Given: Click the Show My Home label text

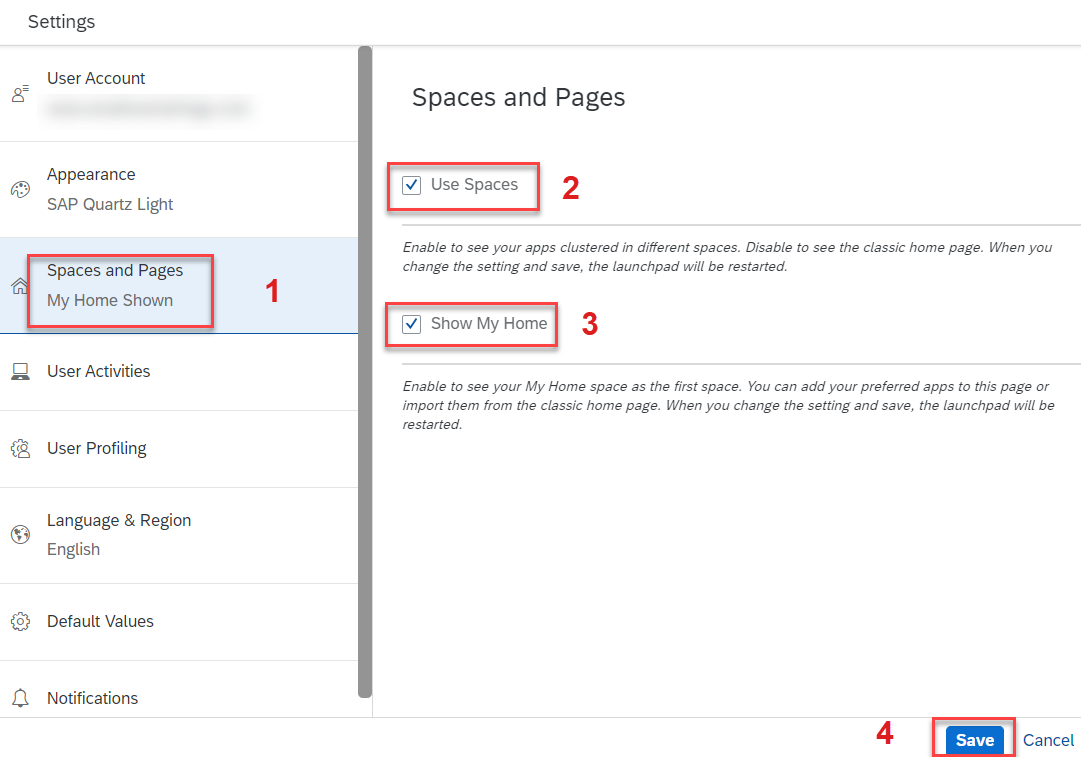Looking at the screenshot, I should [489, 324].
